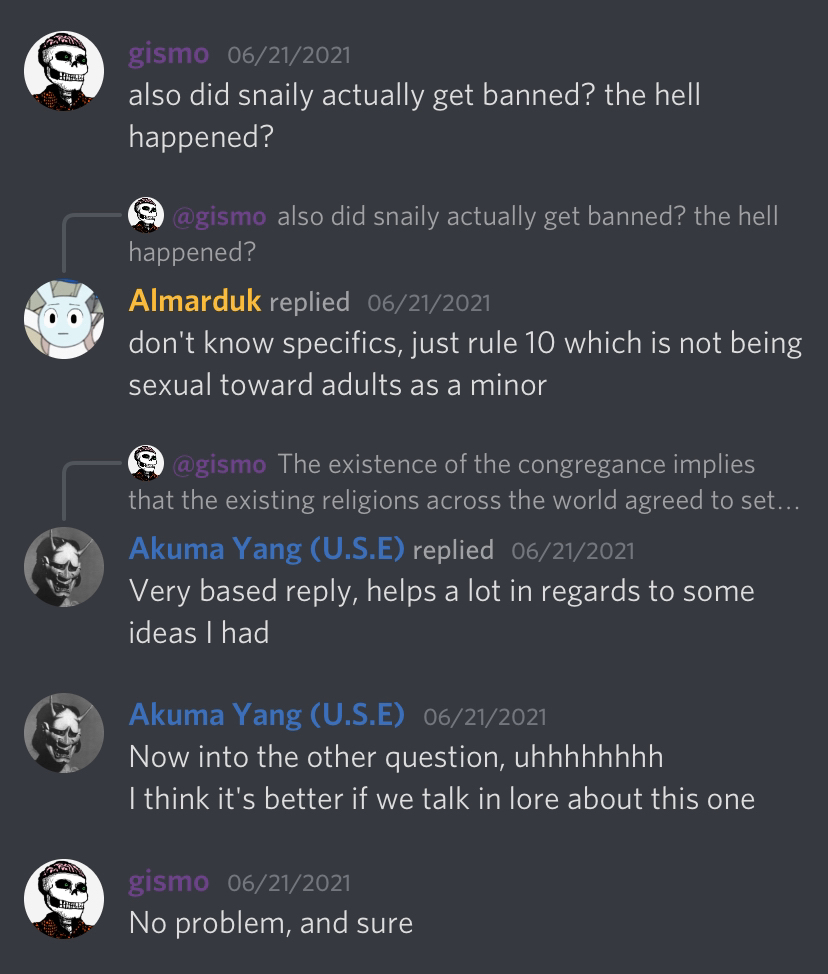
Task: Jump to quoted 'also did snaily actually get banned' preview
Action: [453, 234]
